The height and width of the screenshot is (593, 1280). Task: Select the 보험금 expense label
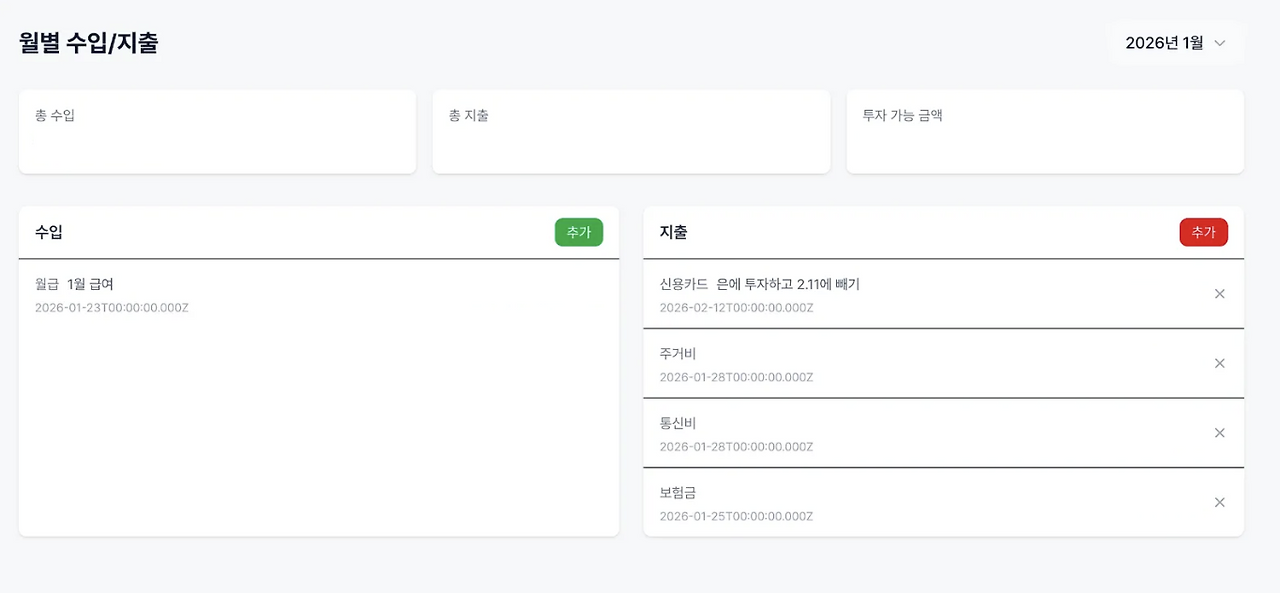678,492
